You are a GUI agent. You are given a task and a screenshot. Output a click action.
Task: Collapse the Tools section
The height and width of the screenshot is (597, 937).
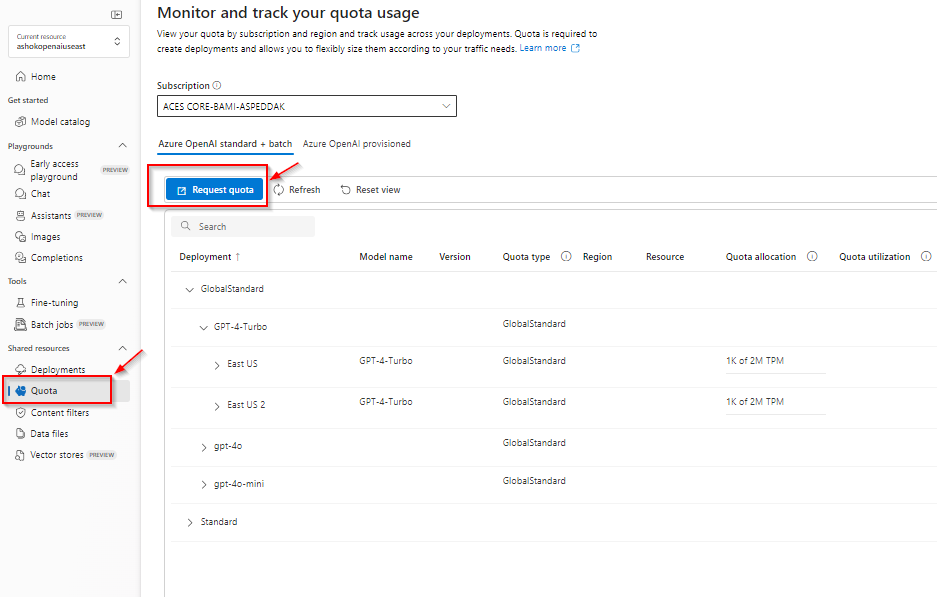pos(123,281)
